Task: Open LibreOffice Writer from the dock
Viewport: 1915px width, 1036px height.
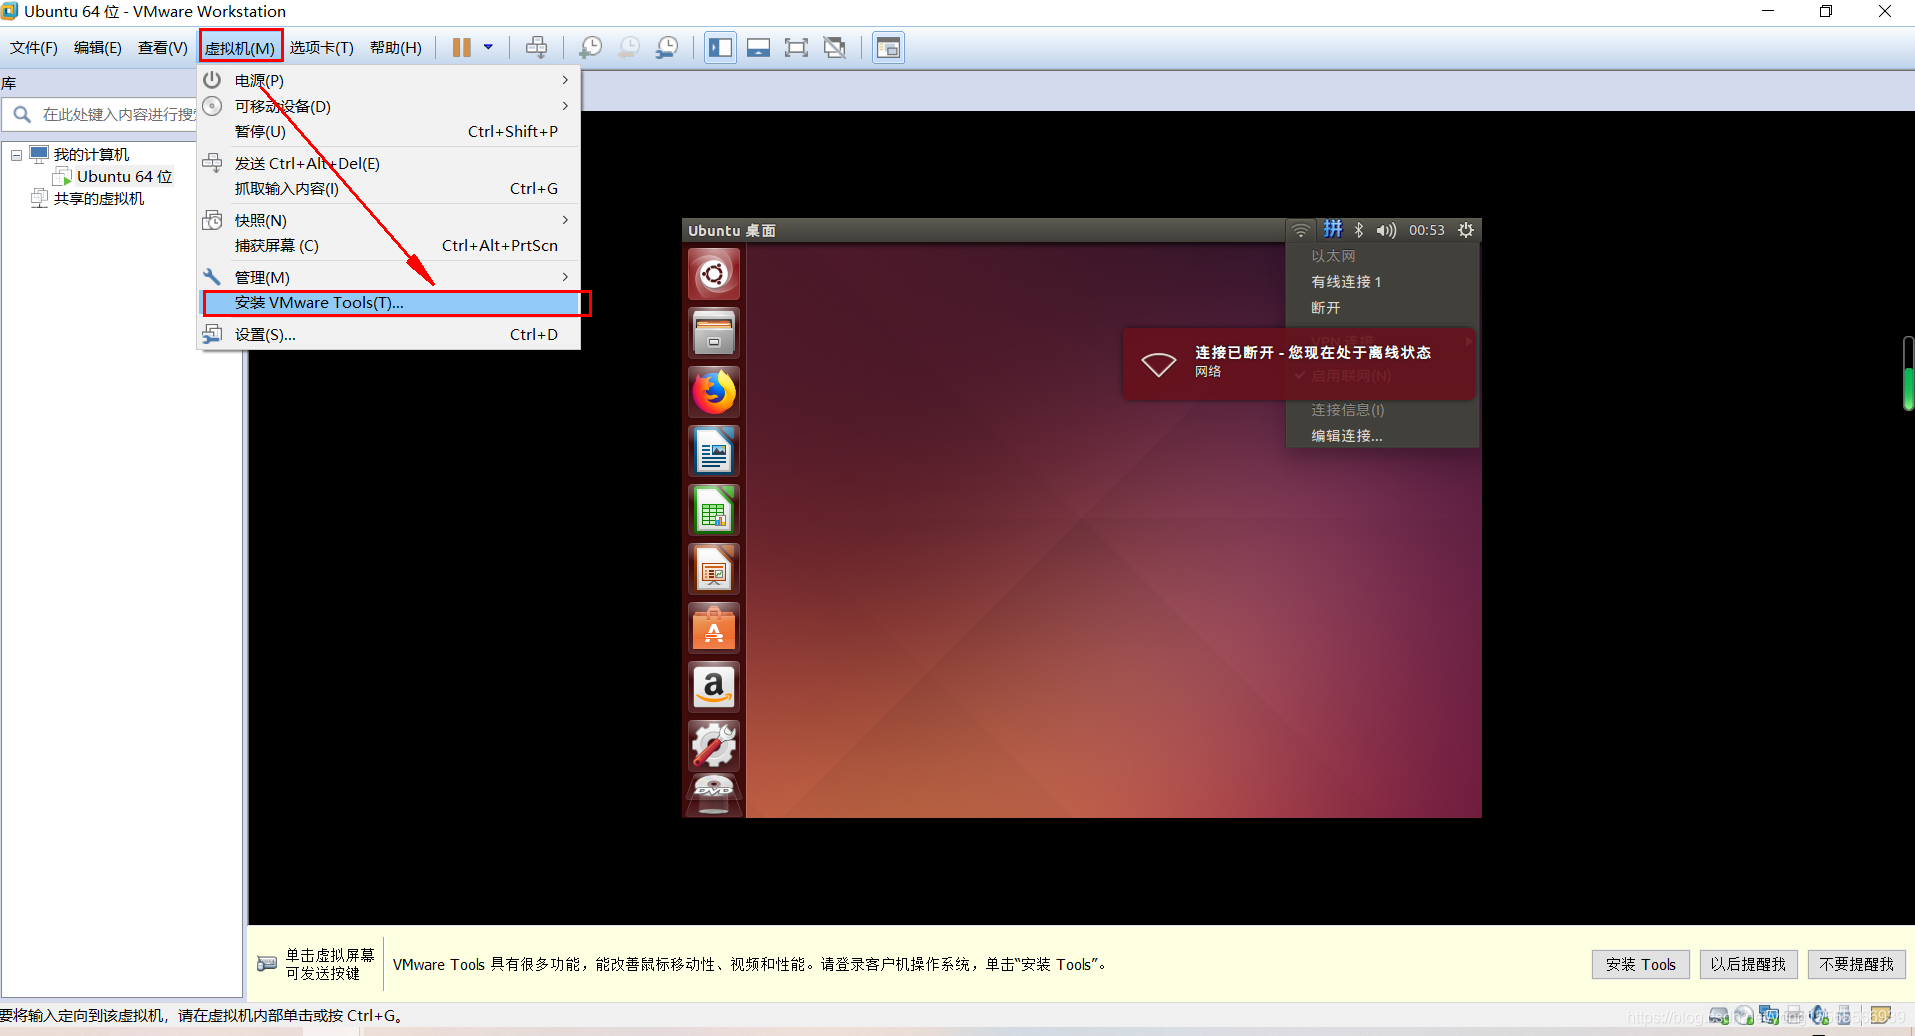Action: click(714, 450)
